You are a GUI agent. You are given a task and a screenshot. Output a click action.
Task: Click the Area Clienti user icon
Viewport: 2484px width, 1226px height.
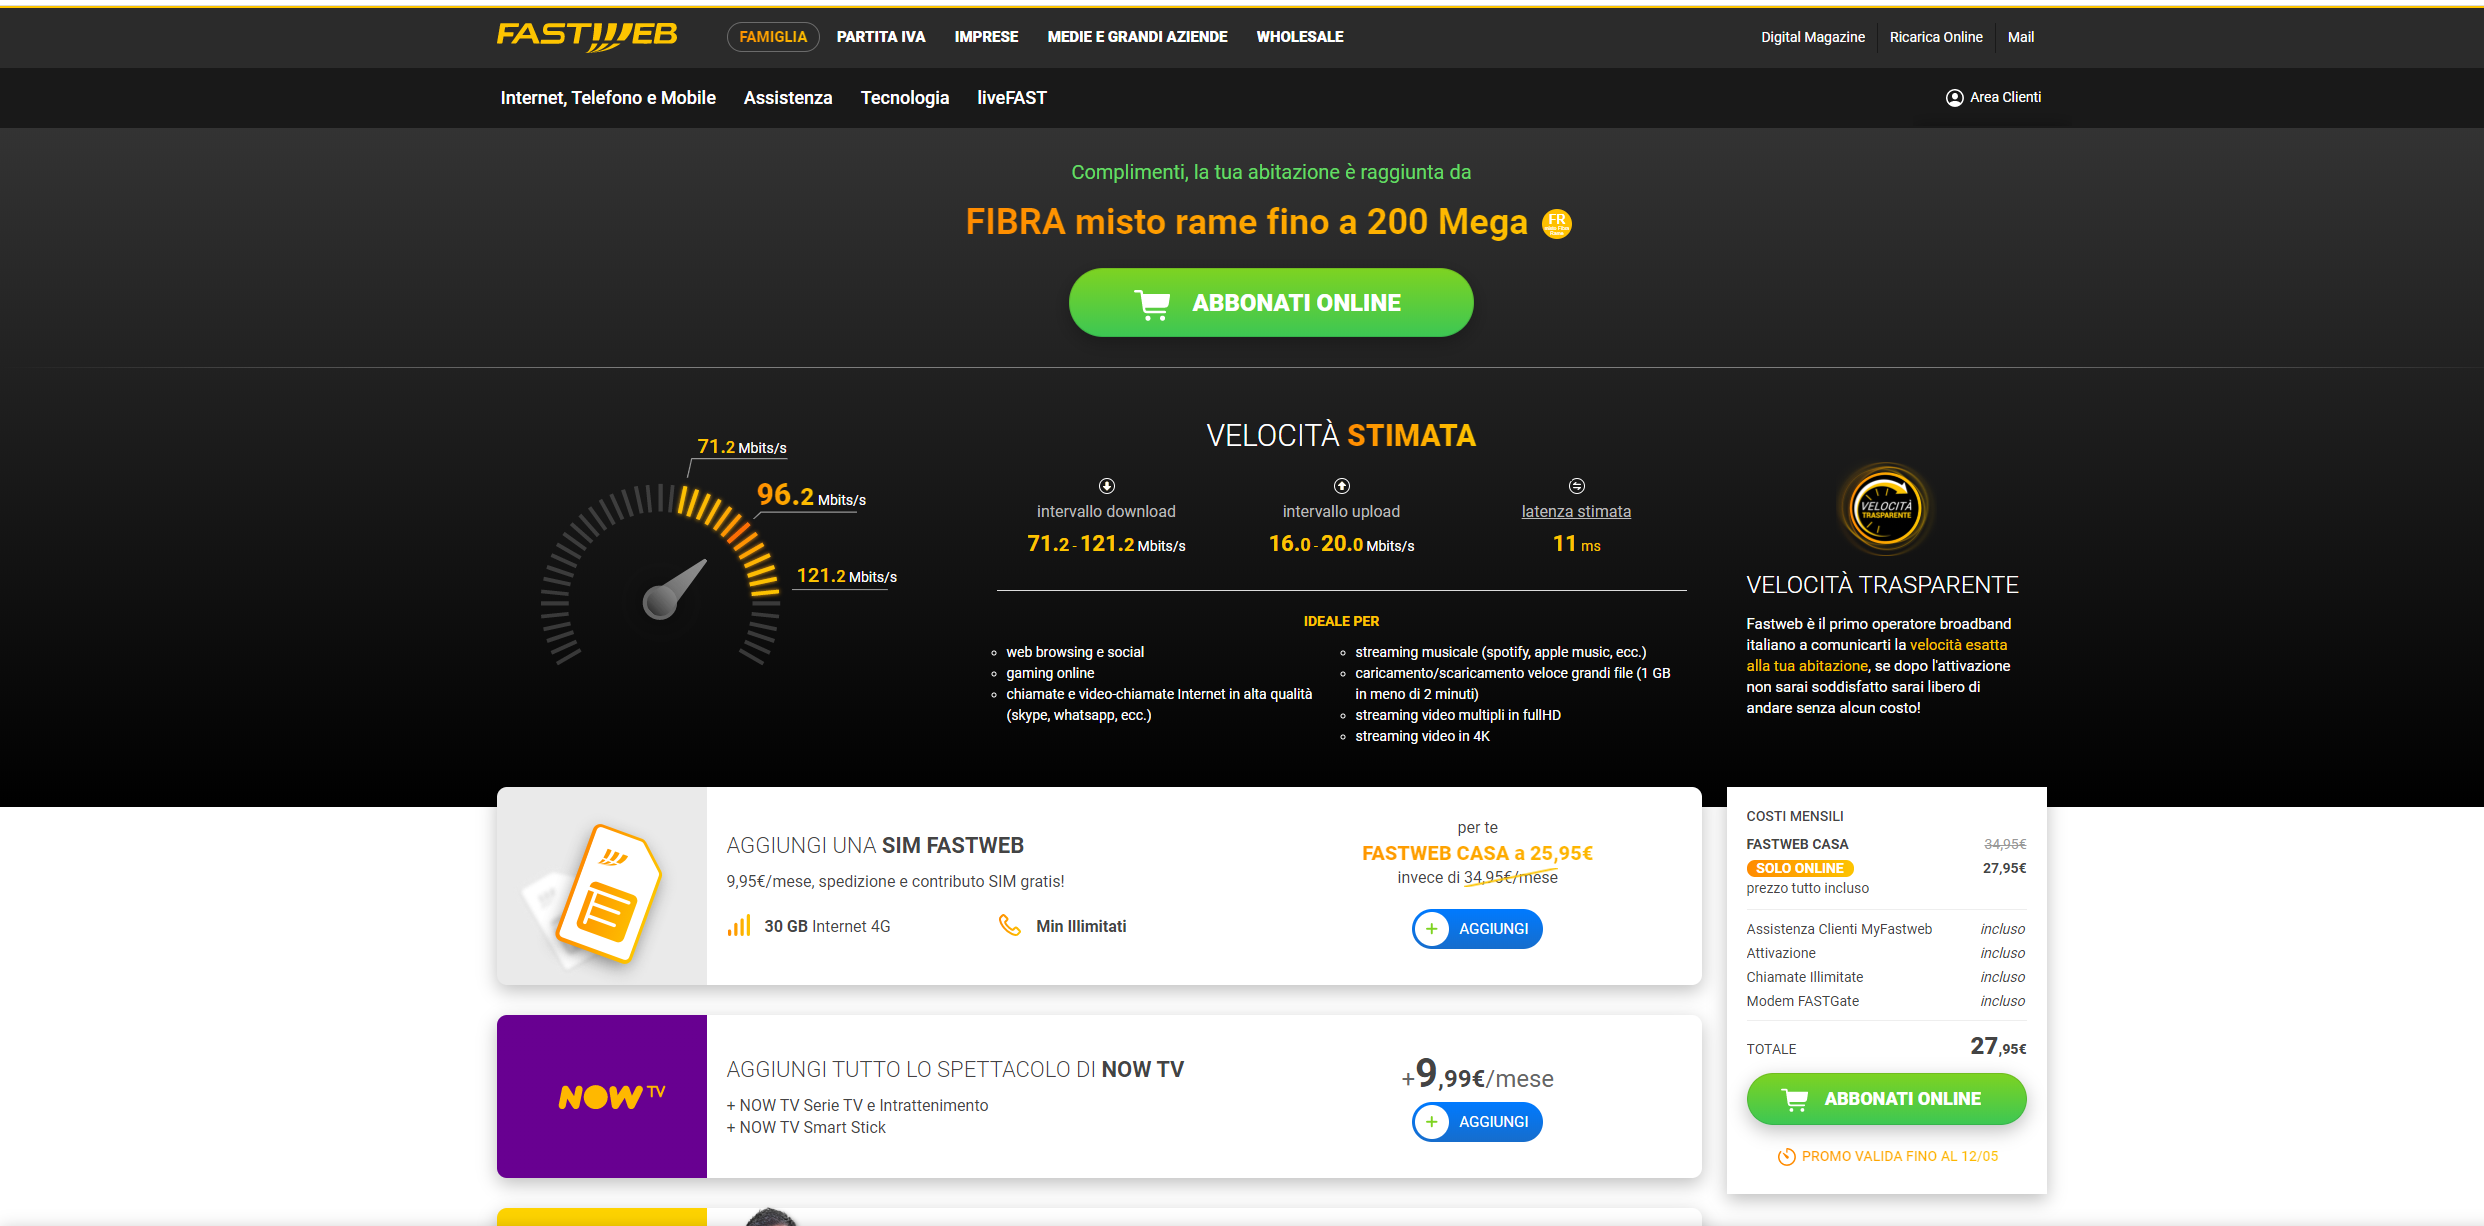point(1954,98)
